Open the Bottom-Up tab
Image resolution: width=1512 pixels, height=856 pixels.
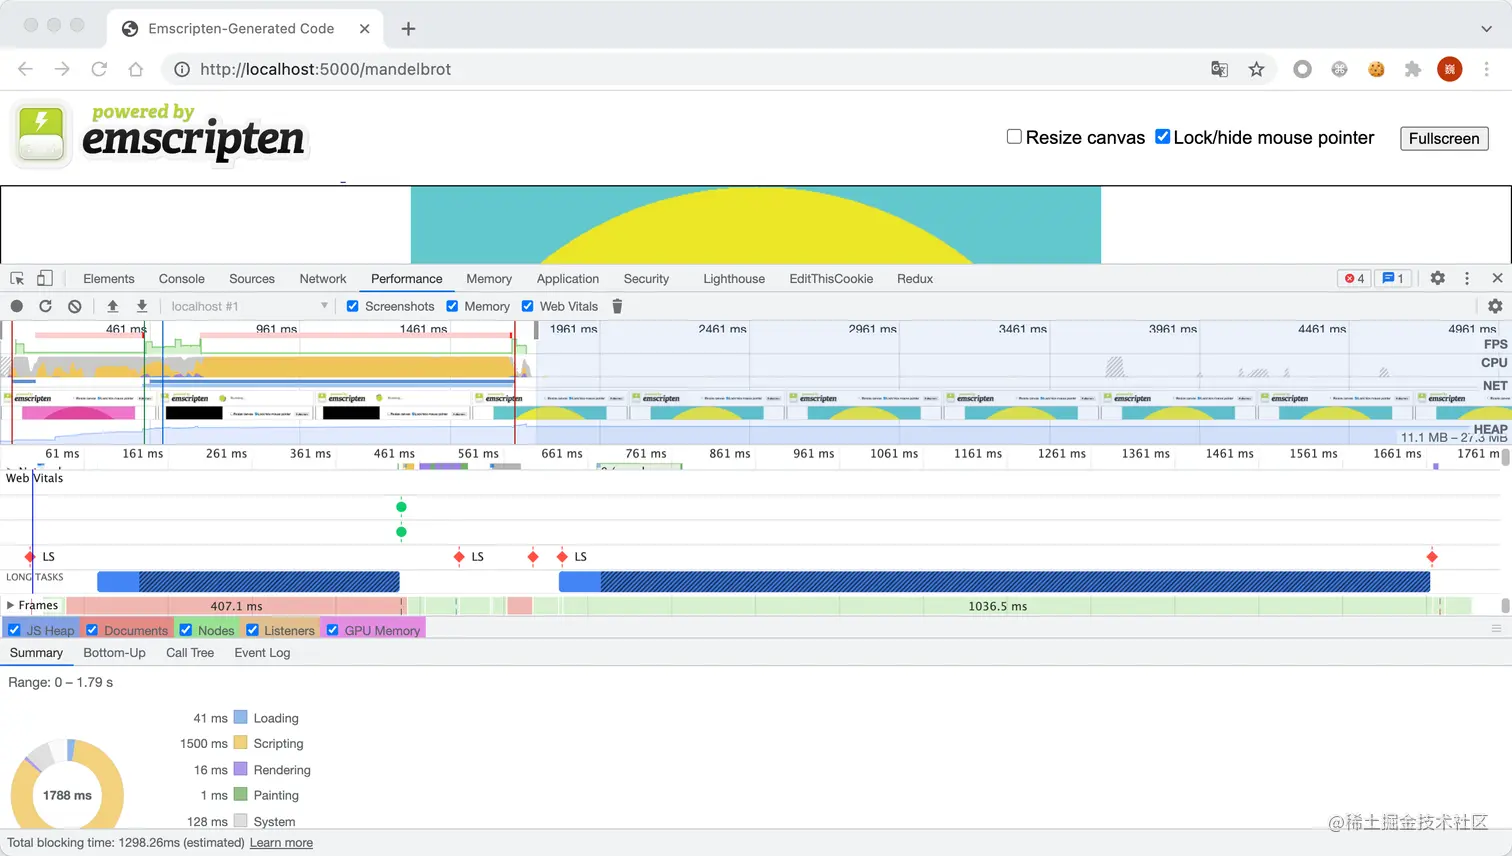114,653
